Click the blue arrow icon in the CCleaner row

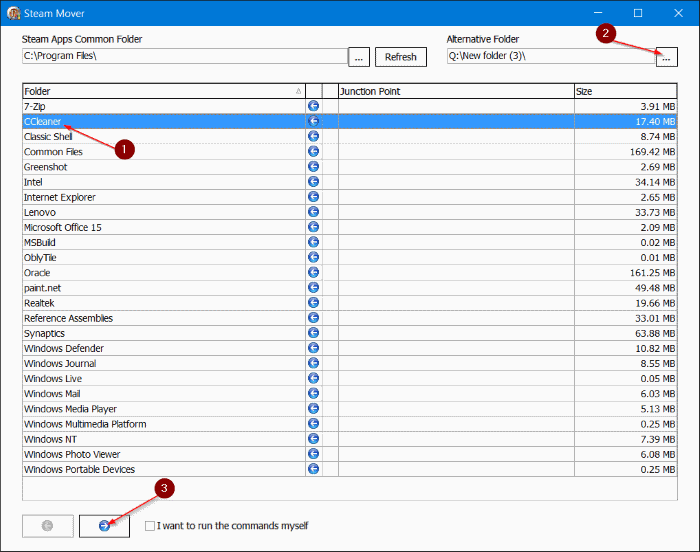point(314,121)
